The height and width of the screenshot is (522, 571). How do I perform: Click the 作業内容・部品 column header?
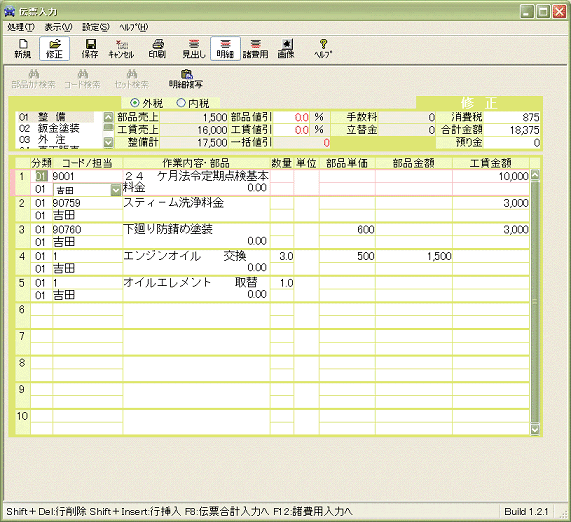tap(196, 163)
